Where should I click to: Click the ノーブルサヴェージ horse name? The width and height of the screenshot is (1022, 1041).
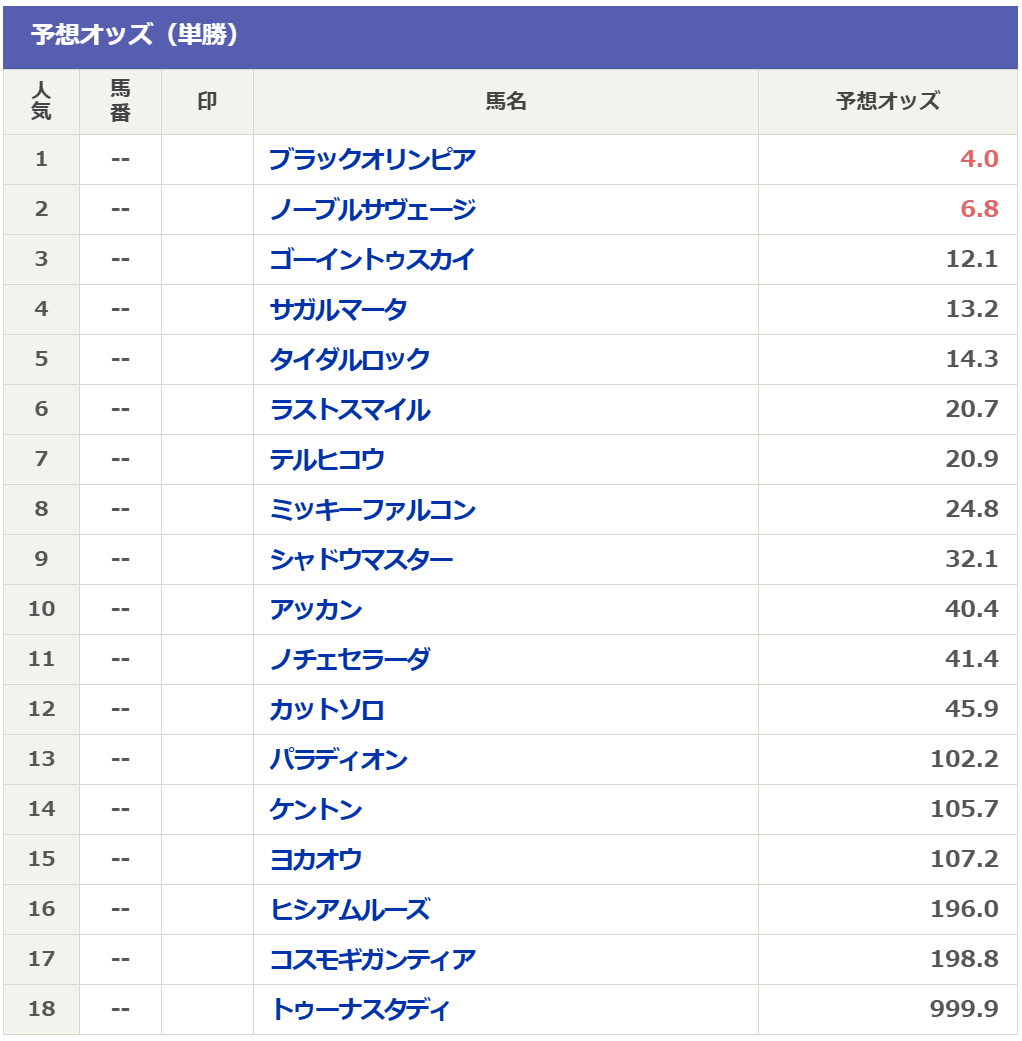tap(372, 209)
